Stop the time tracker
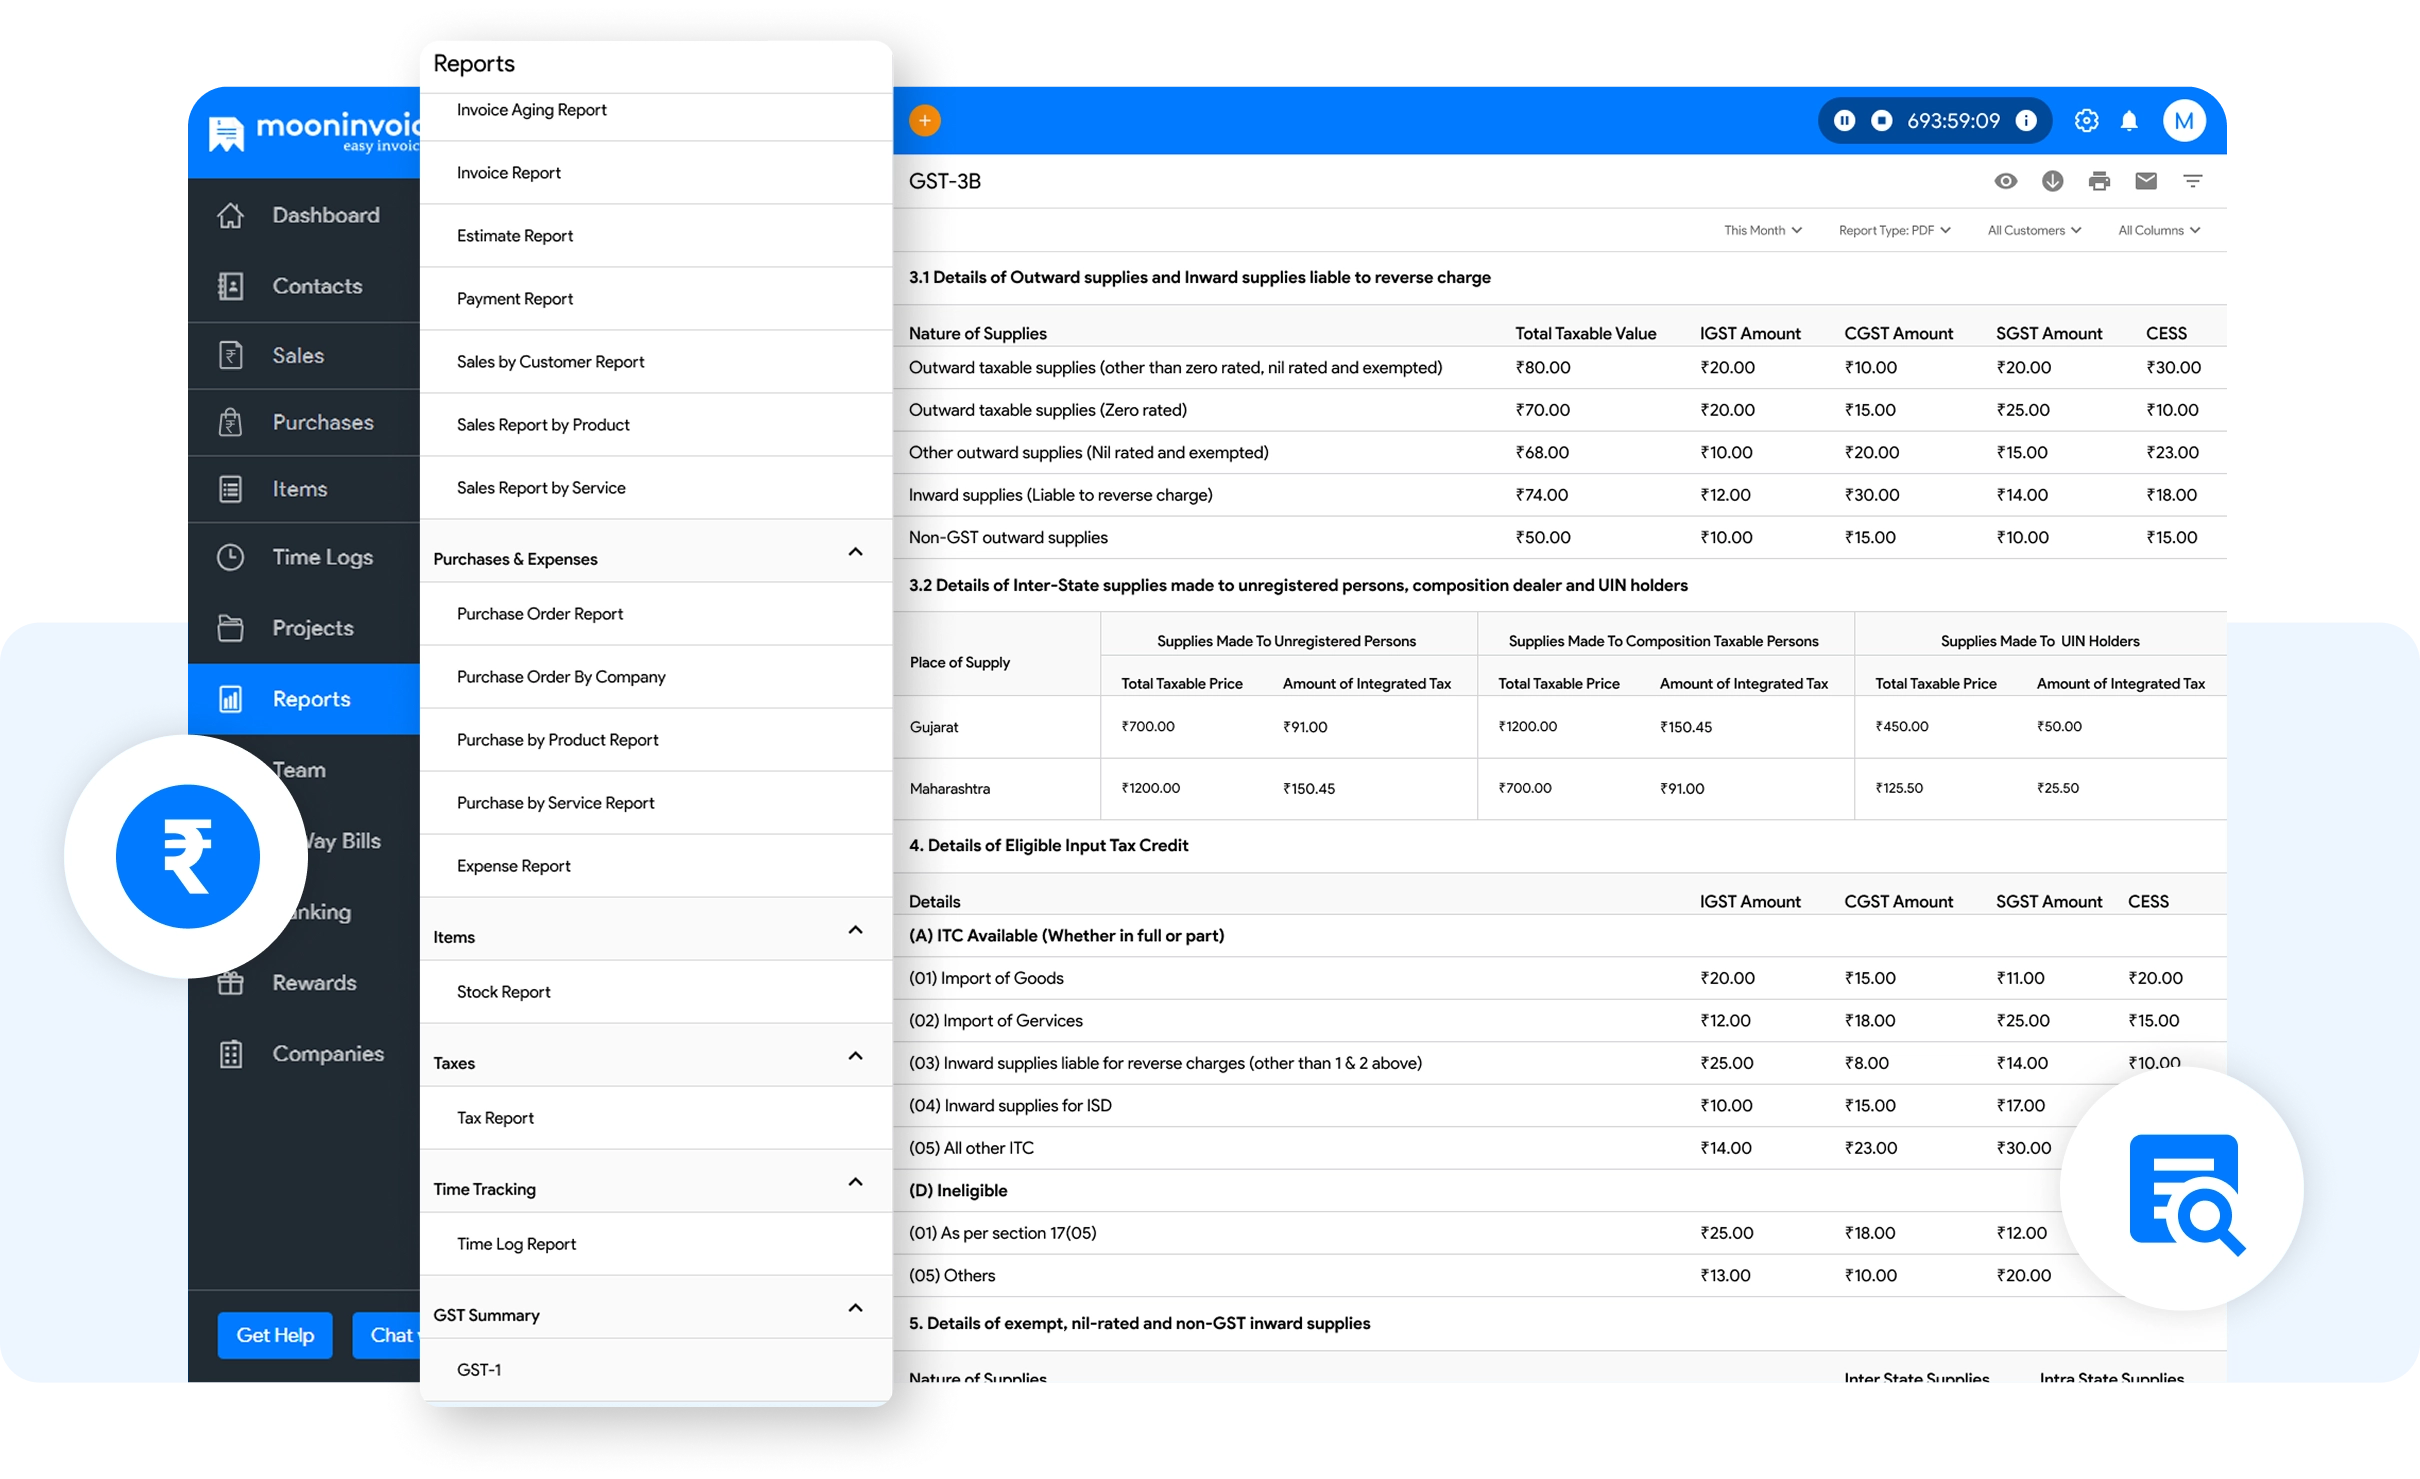Screen dimensions: 2420x1479 click(x=1881, y=121)
